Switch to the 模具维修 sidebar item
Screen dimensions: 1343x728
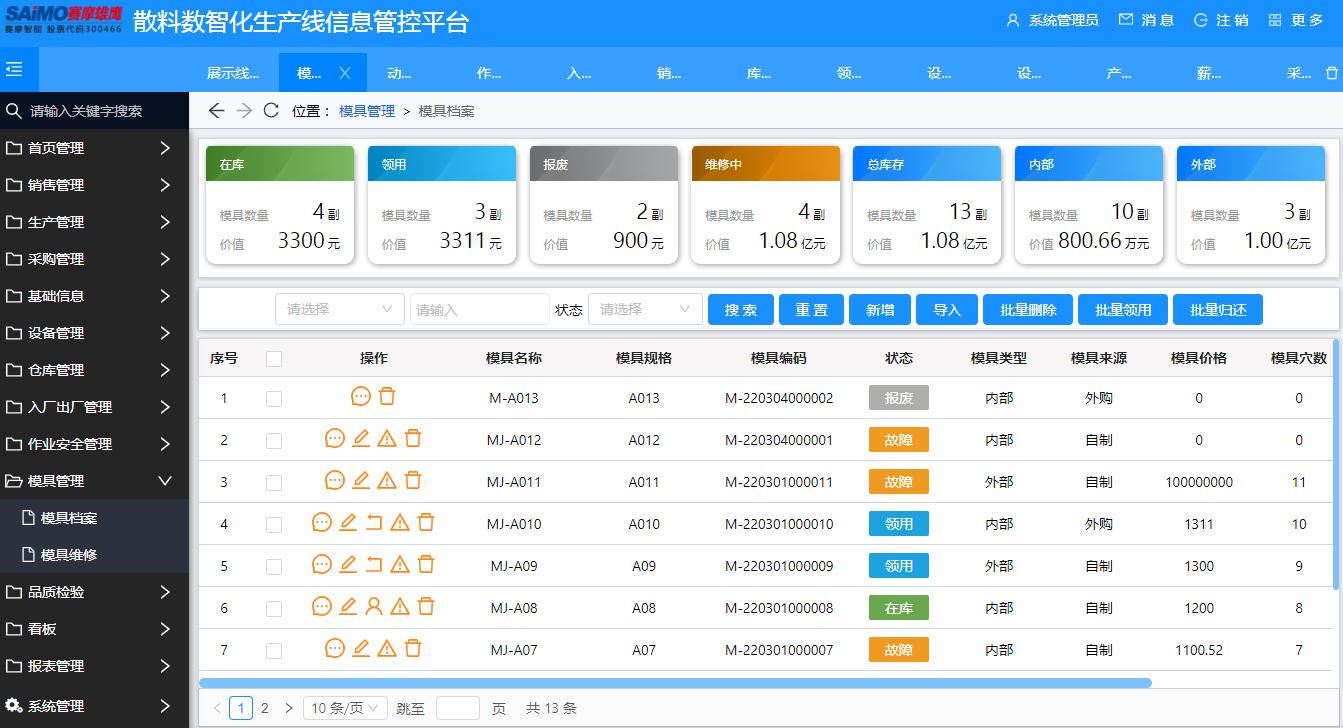pyautogui.click(x=70, y=554)
